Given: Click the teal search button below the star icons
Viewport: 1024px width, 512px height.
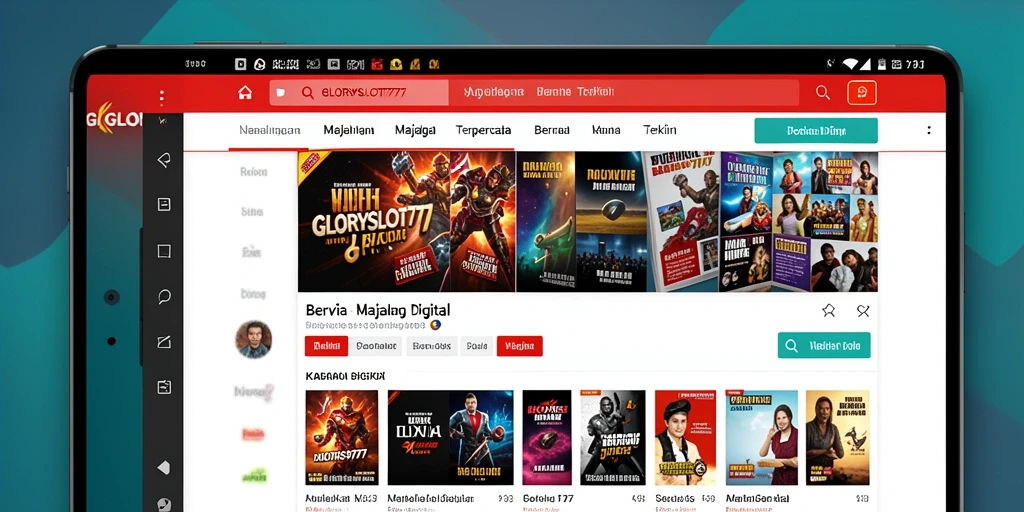Looking at the screenshot, I should [x=824, y=345].
